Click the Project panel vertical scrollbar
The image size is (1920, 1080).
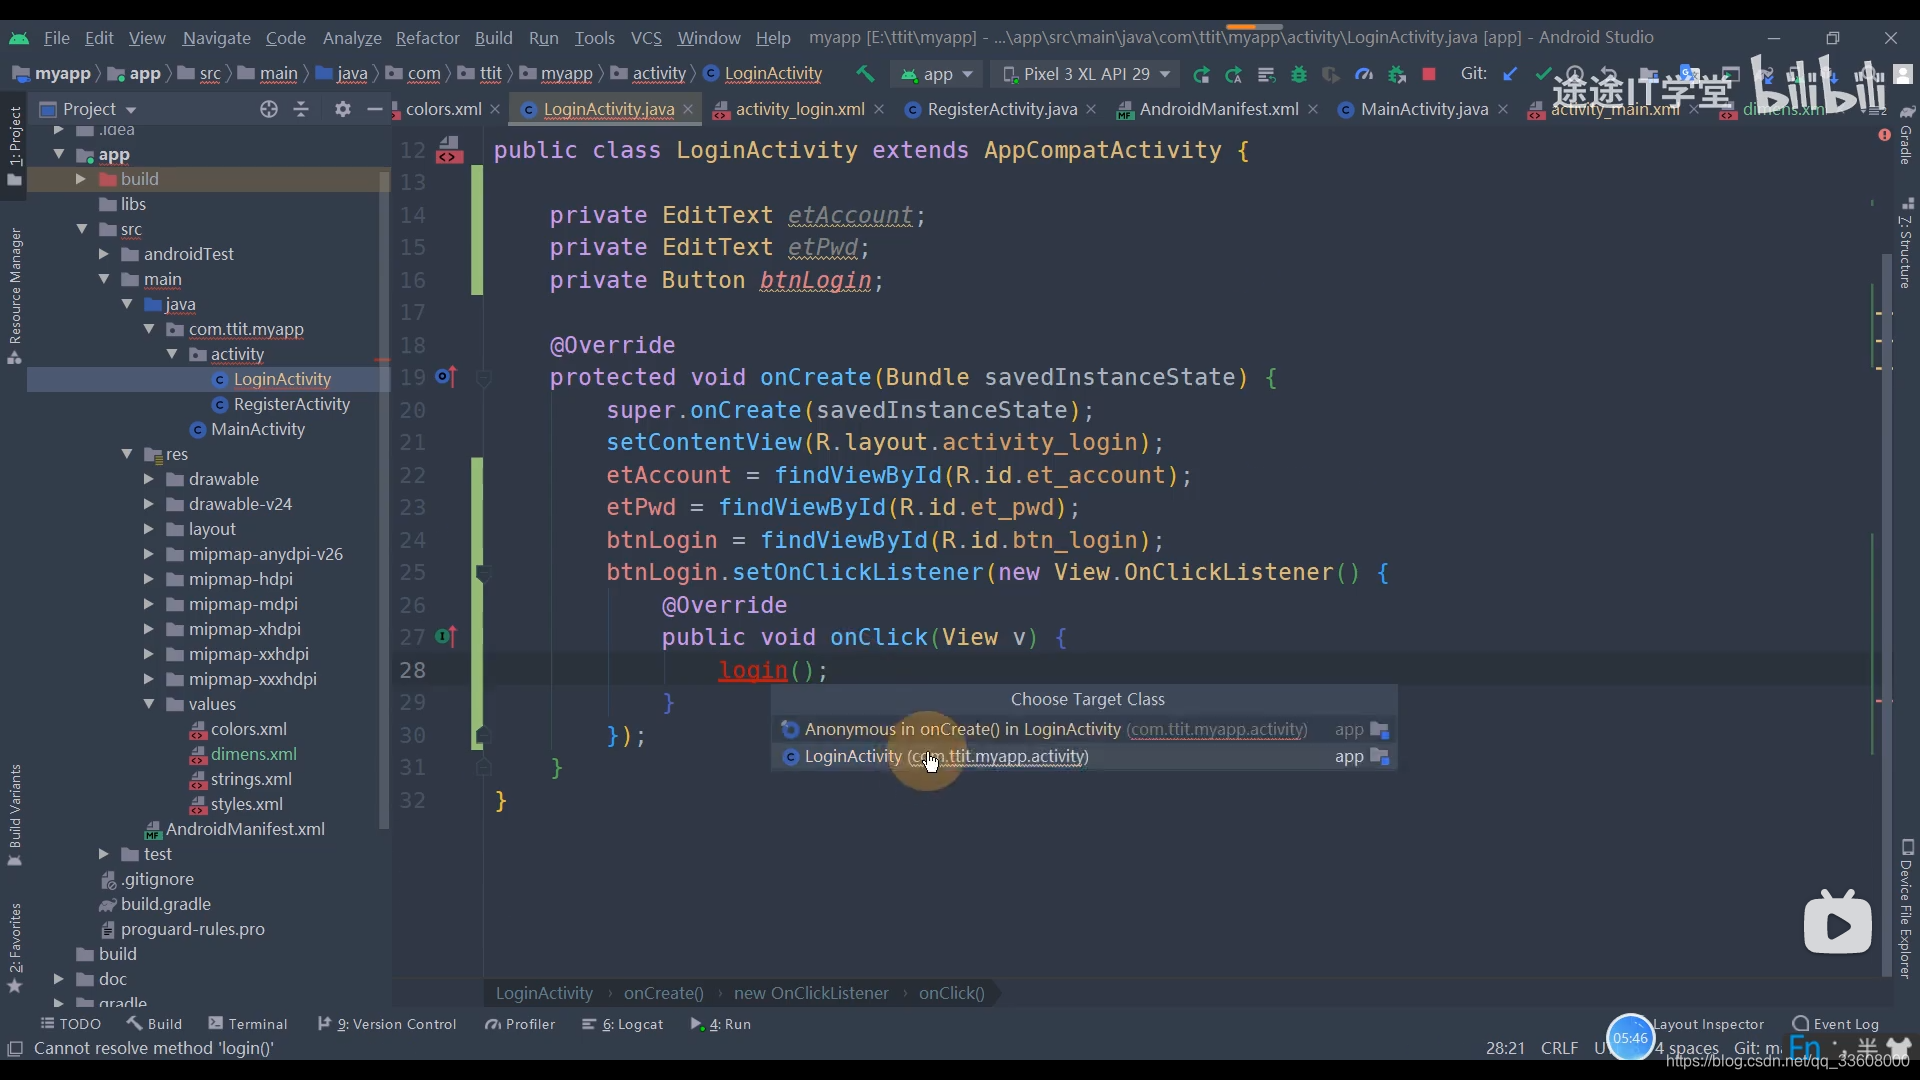coord(384,500)
